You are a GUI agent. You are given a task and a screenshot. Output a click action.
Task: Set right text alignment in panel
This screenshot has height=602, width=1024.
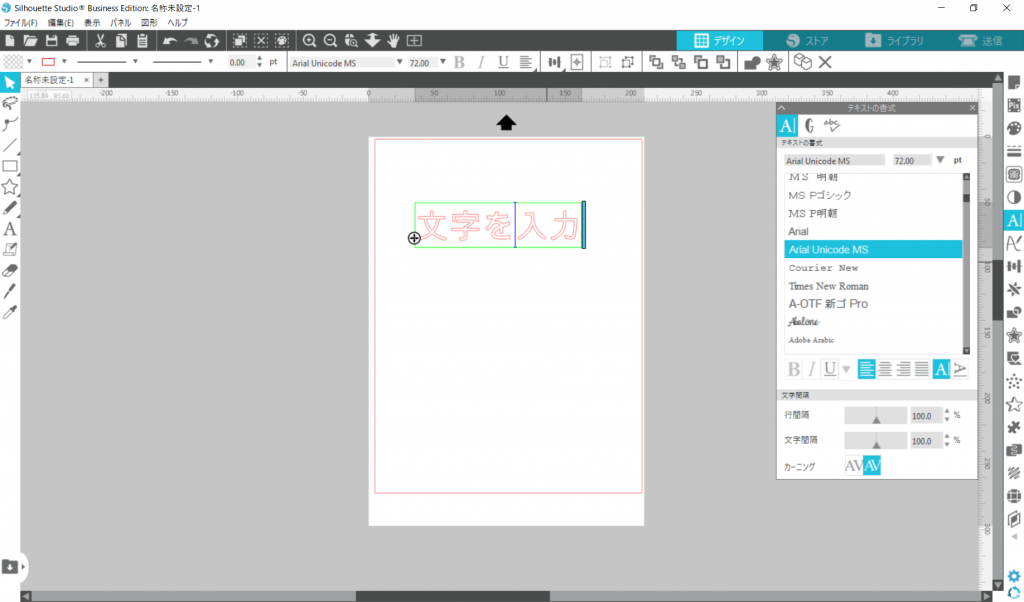903,369
